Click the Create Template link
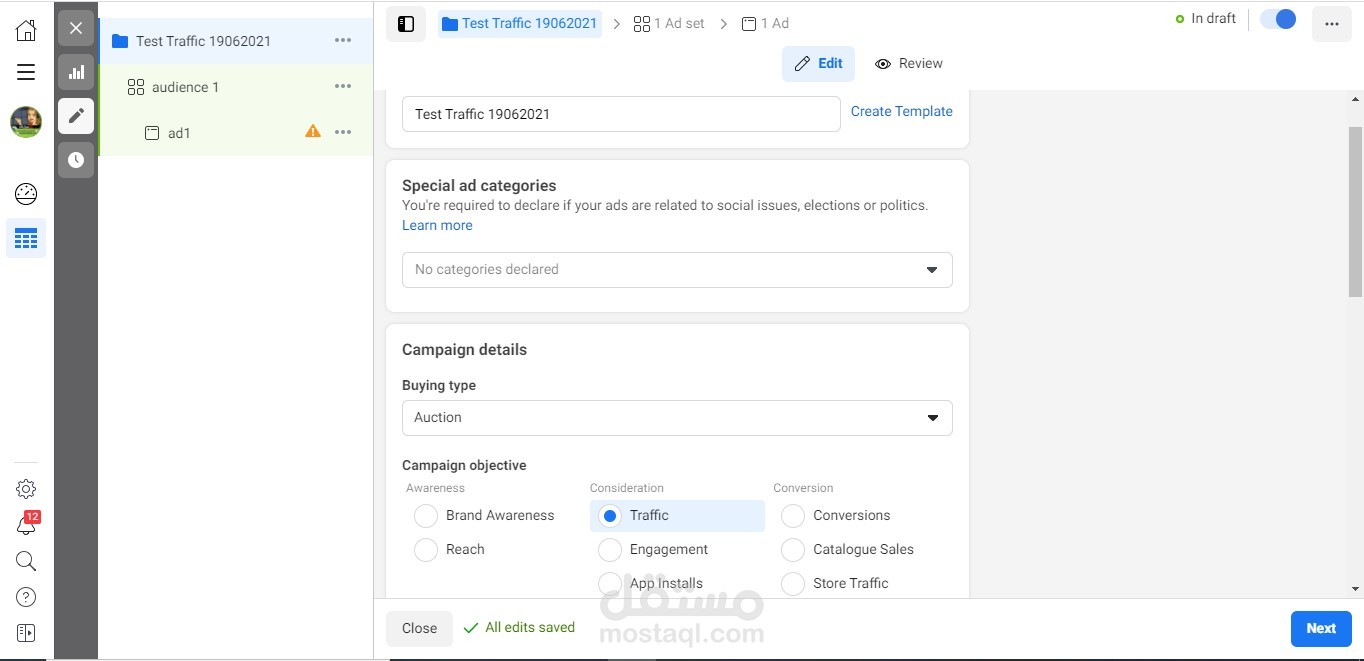 902,111
